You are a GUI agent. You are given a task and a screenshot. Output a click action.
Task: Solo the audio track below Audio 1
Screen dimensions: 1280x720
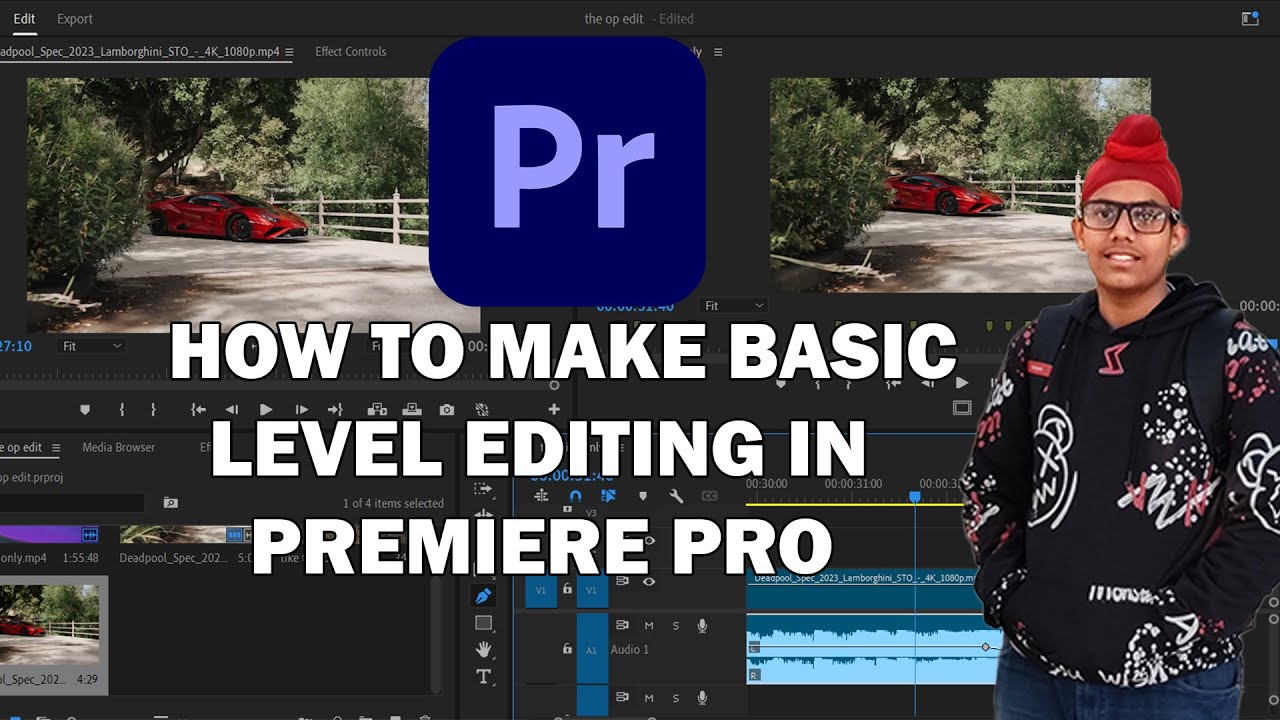(676, 697)
